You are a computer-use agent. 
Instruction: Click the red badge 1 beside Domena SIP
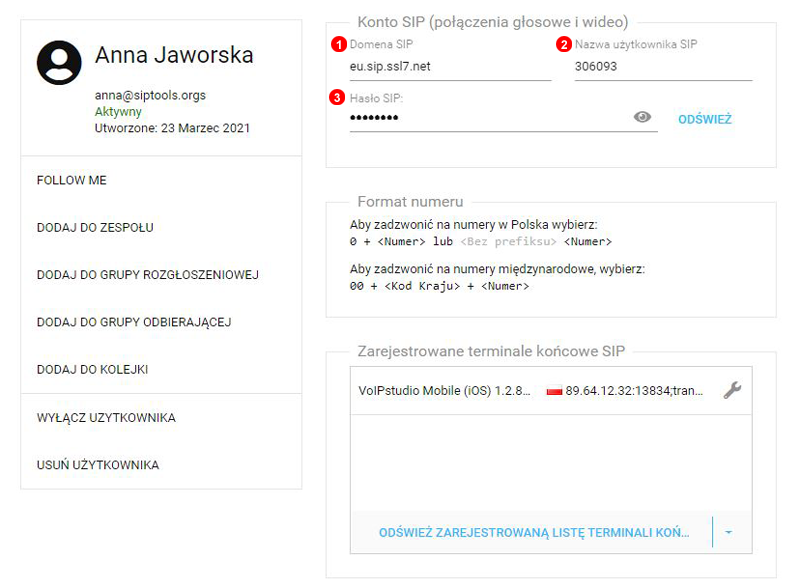pos(338,43)
